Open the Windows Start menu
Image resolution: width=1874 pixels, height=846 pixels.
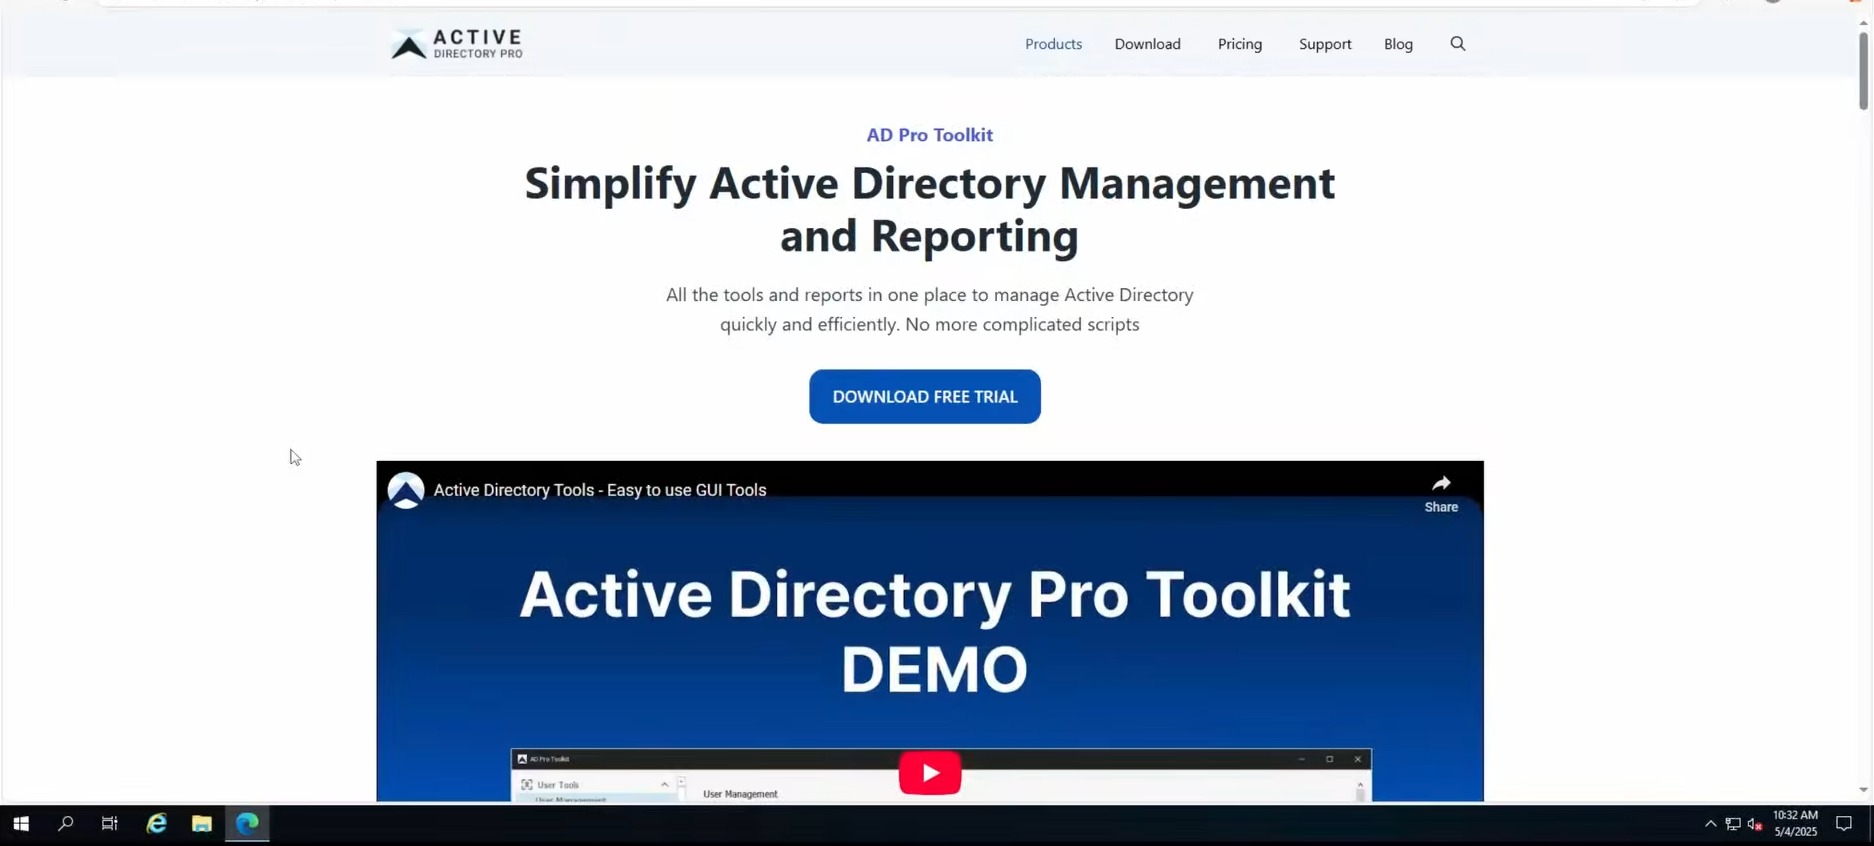pyautogui.click(x=21, y=824)
